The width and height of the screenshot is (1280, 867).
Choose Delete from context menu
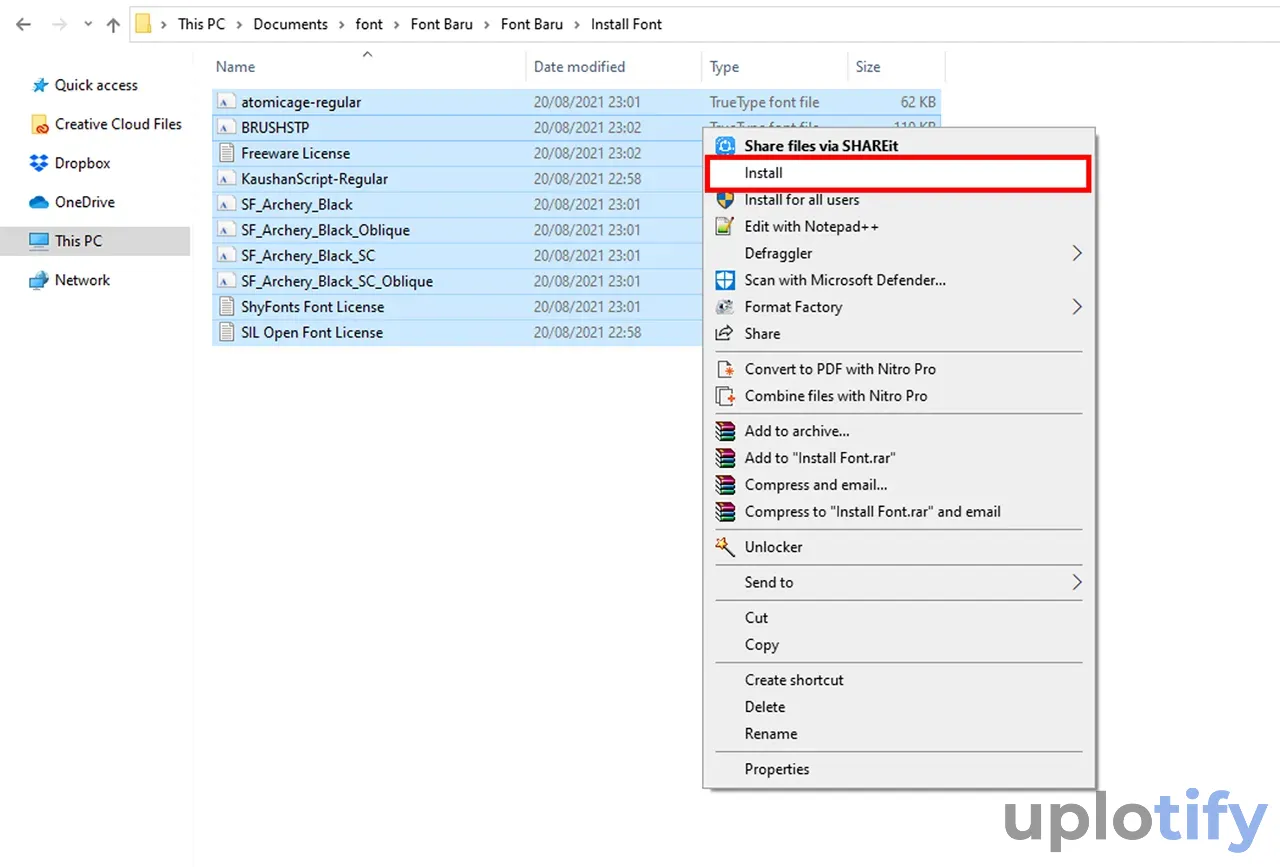point(765,707)
